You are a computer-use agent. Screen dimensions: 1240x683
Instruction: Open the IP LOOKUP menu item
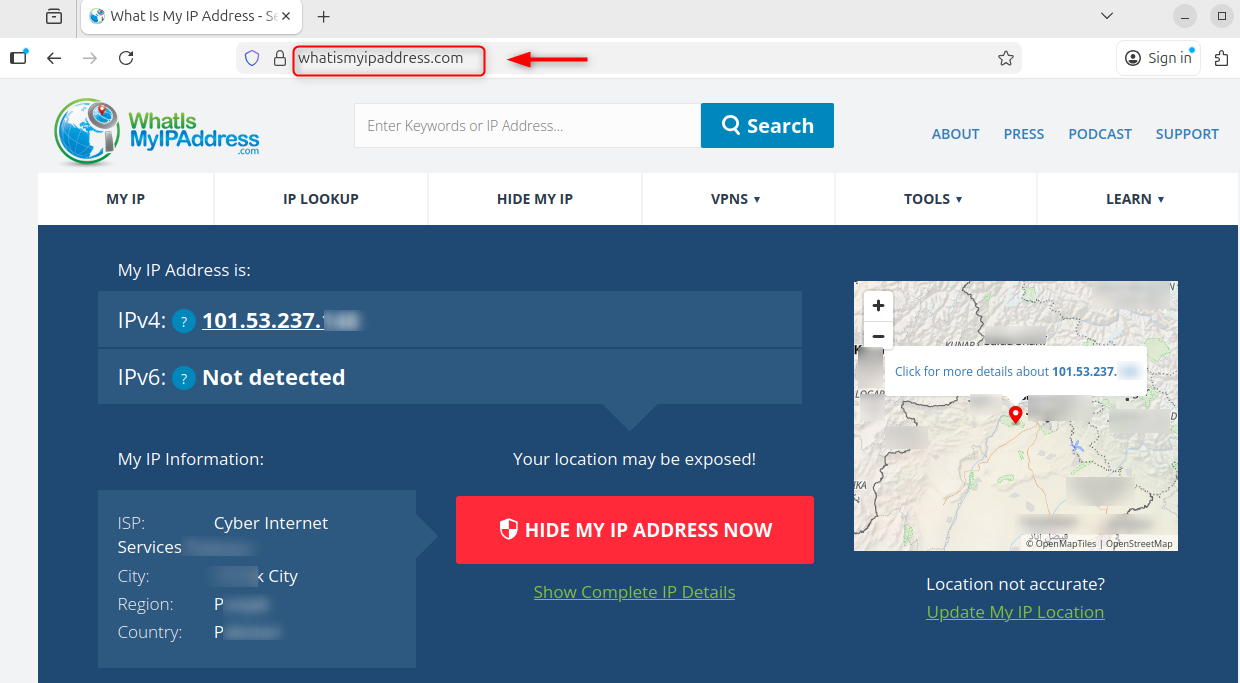(321, 199)
